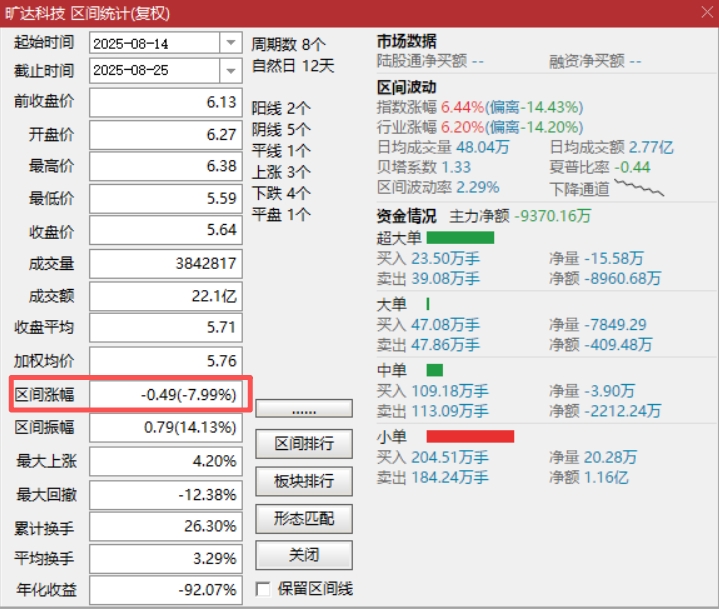Click the 最大回撤 field -12.38%
719x609 pixels.
point(166,495)
